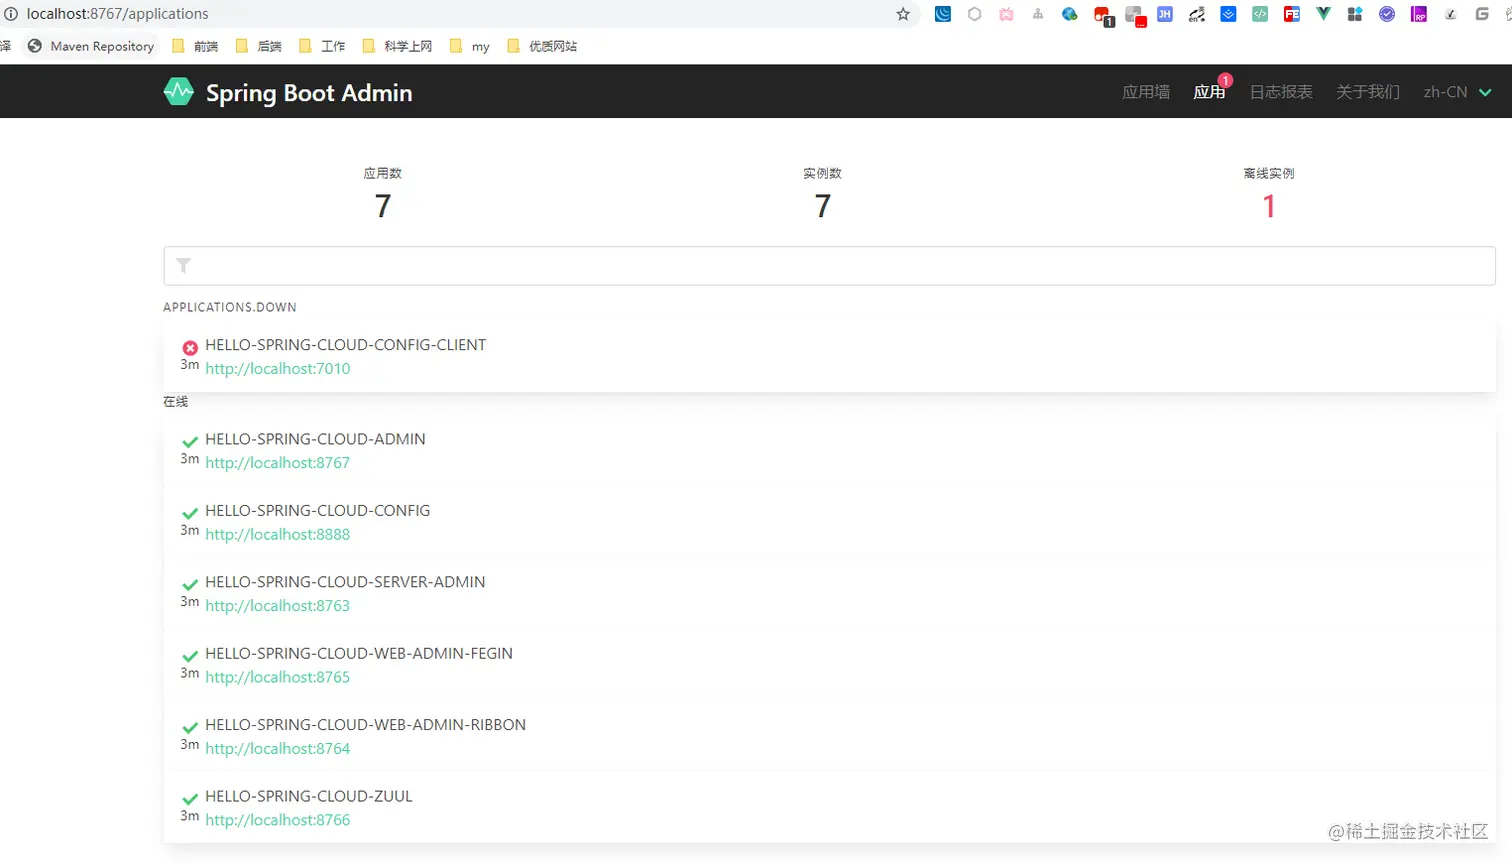Select HELLO-SPRING-CLOUD-ADMIN application name
This screenshot has height=865, width=1512.
pos(315,439)
